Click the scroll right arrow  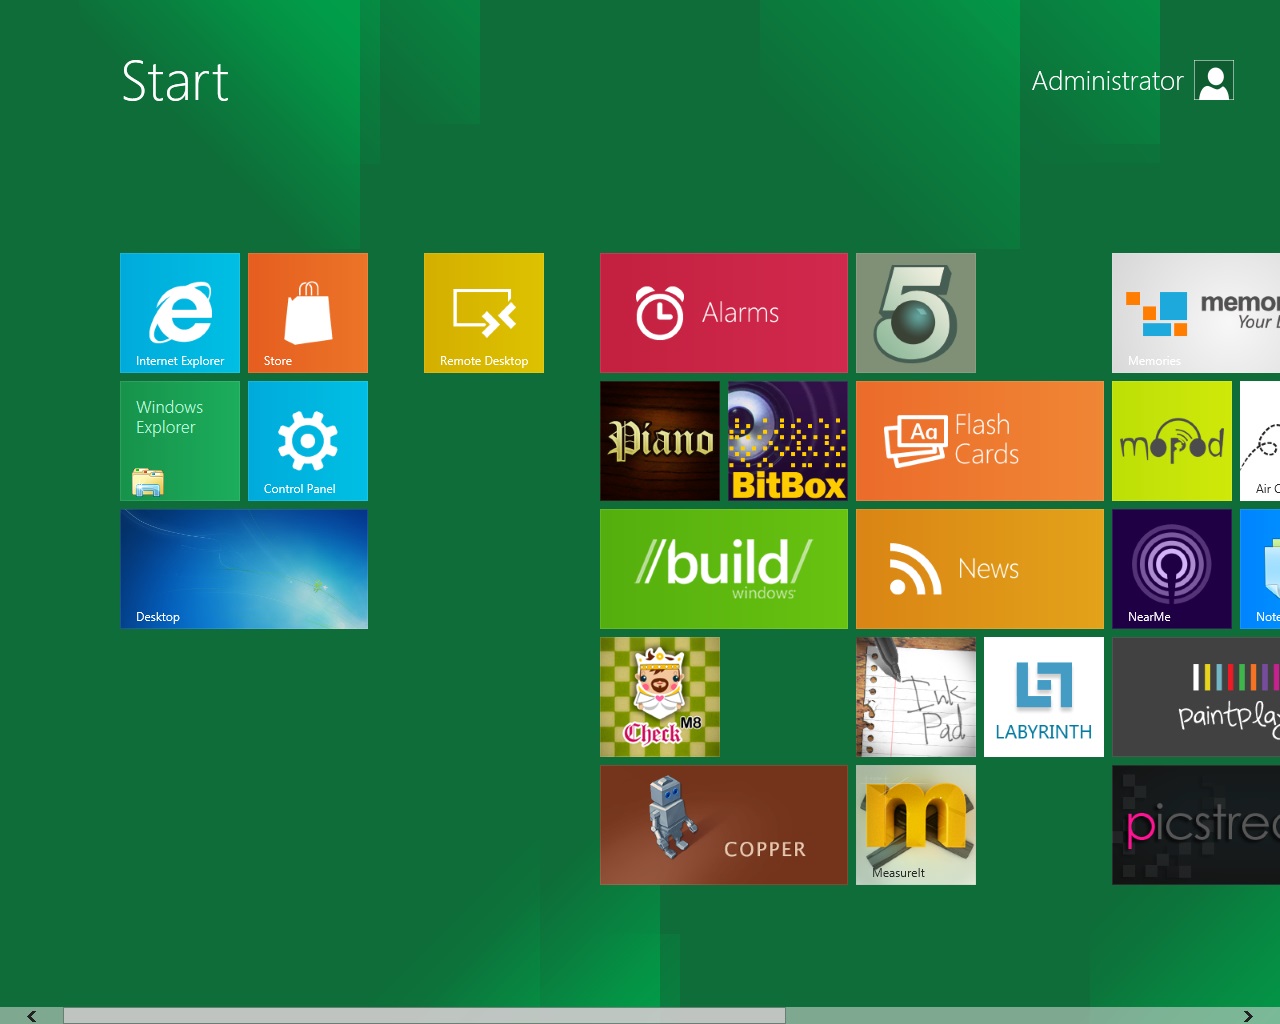pos(1248,1016)
